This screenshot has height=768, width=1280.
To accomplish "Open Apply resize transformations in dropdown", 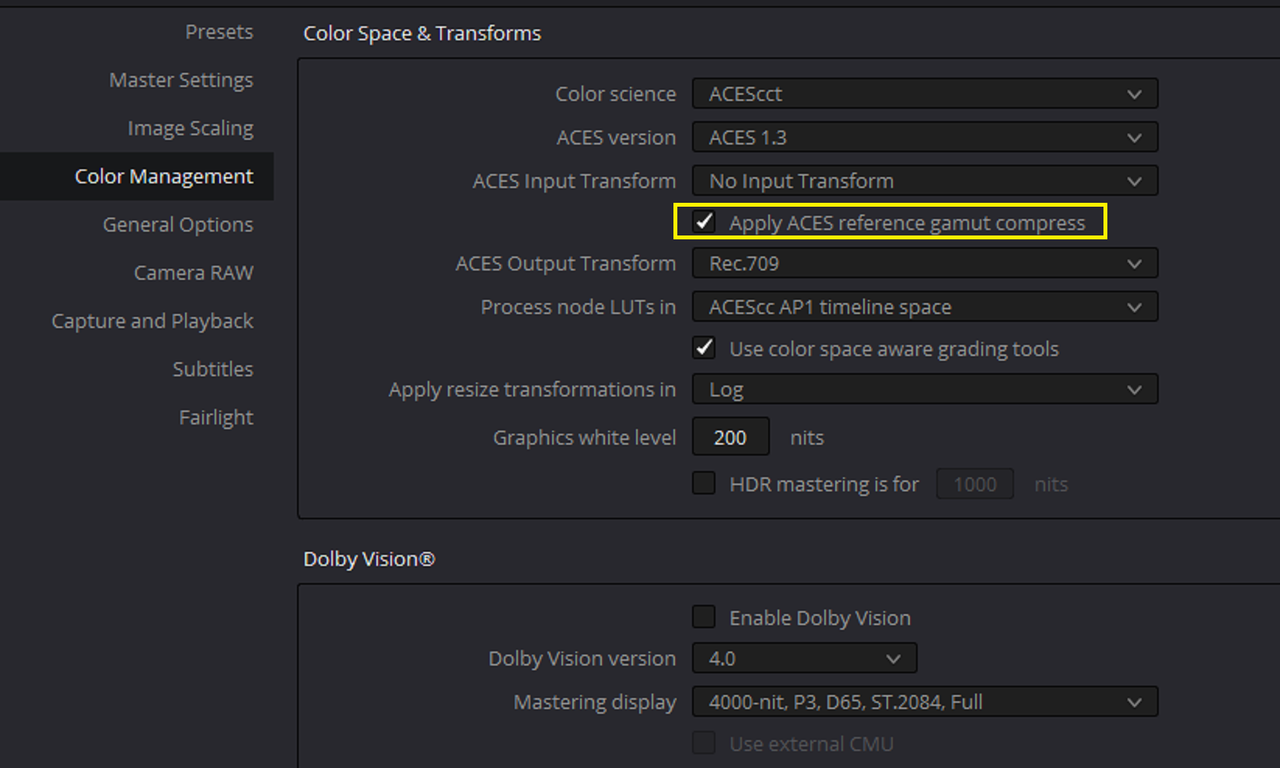I will coord(925,389).
